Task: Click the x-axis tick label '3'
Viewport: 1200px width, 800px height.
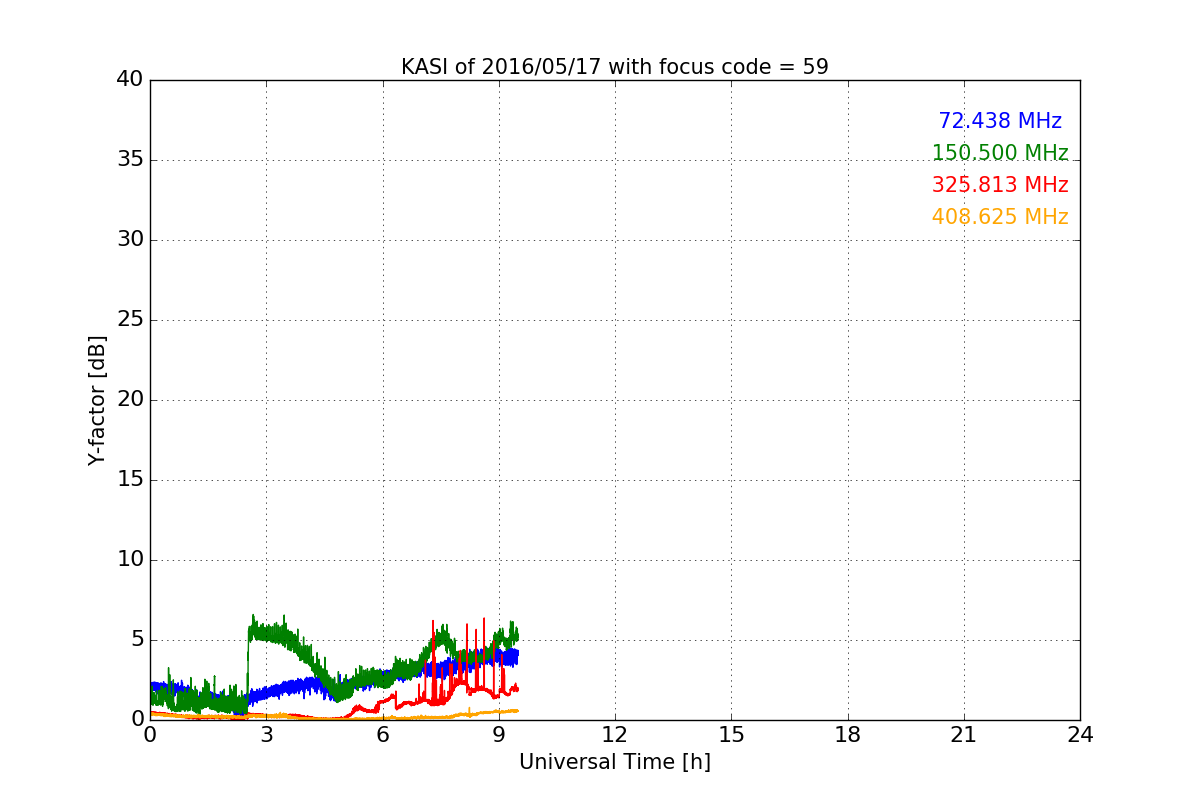Action: coord(266,735)
